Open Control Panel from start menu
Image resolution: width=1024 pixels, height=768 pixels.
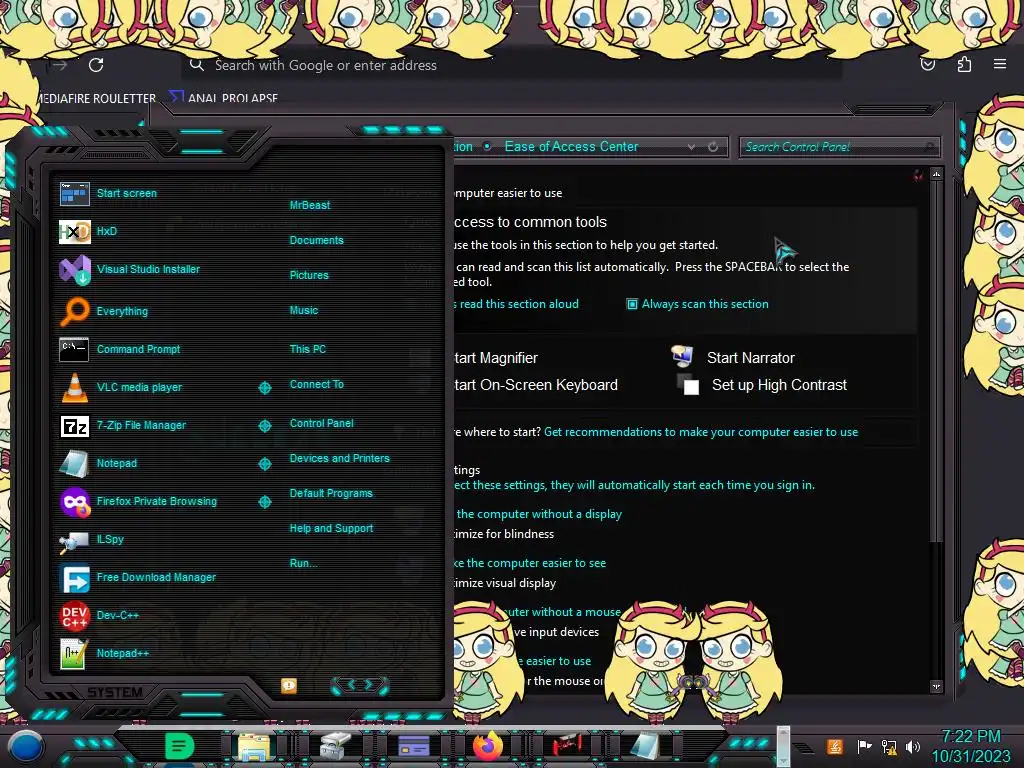tap(321, 423)
